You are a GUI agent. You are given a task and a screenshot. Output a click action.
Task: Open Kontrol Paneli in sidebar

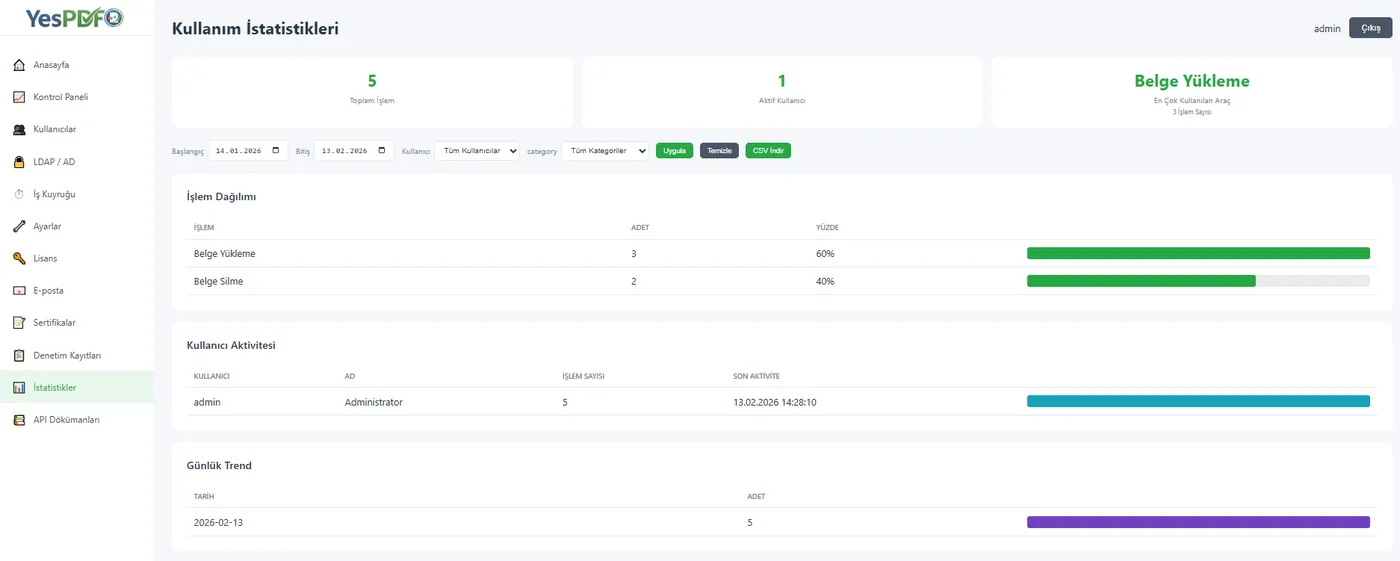tap(77, 97)
